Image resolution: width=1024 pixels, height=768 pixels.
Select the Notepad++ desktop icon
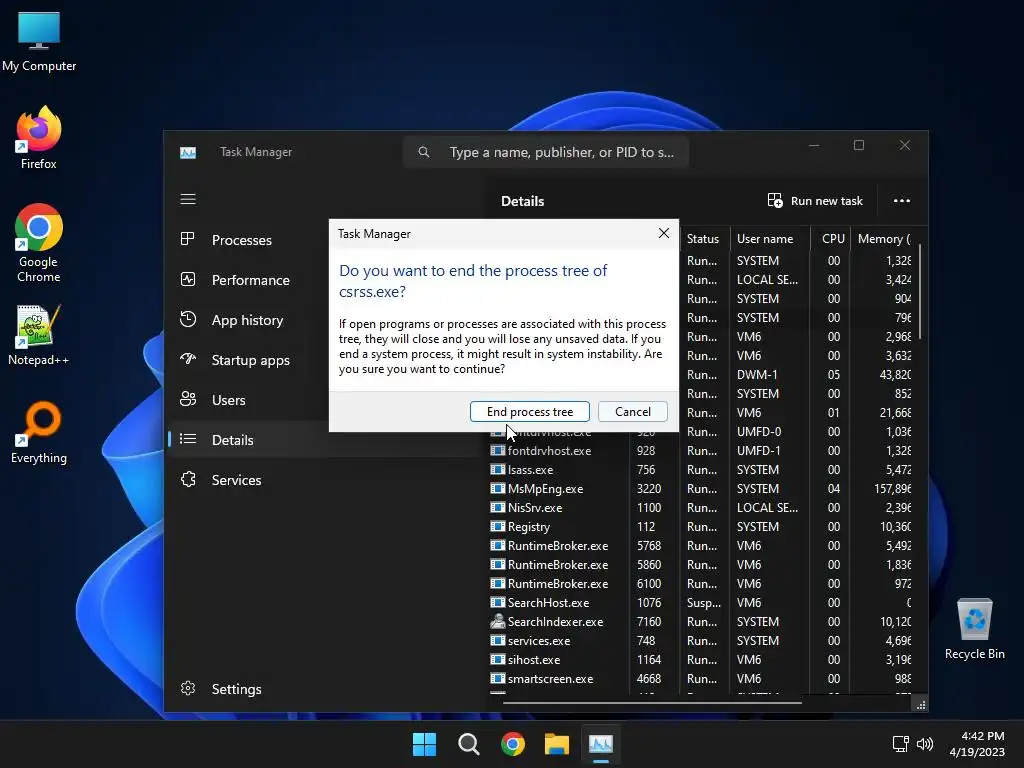click(39, 334)
